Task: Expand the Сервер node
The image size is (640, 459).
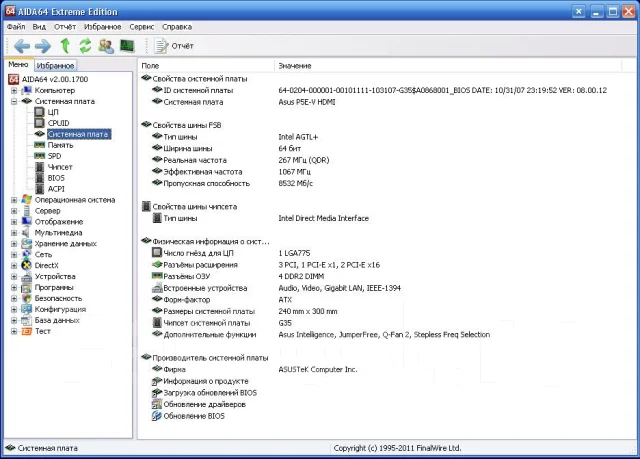Action: pos(14,211)
